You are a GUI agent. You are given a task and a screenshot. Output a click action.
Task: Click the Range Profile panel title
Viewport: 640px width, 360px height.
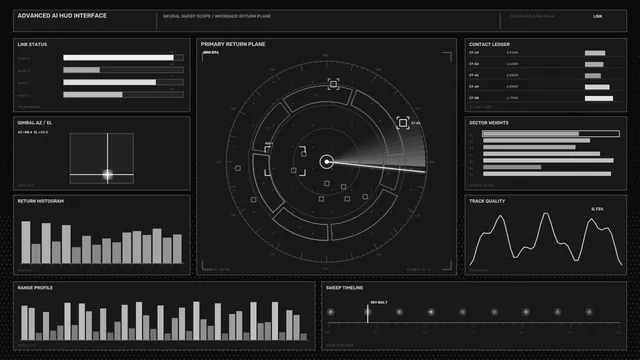tap(35, 288)
